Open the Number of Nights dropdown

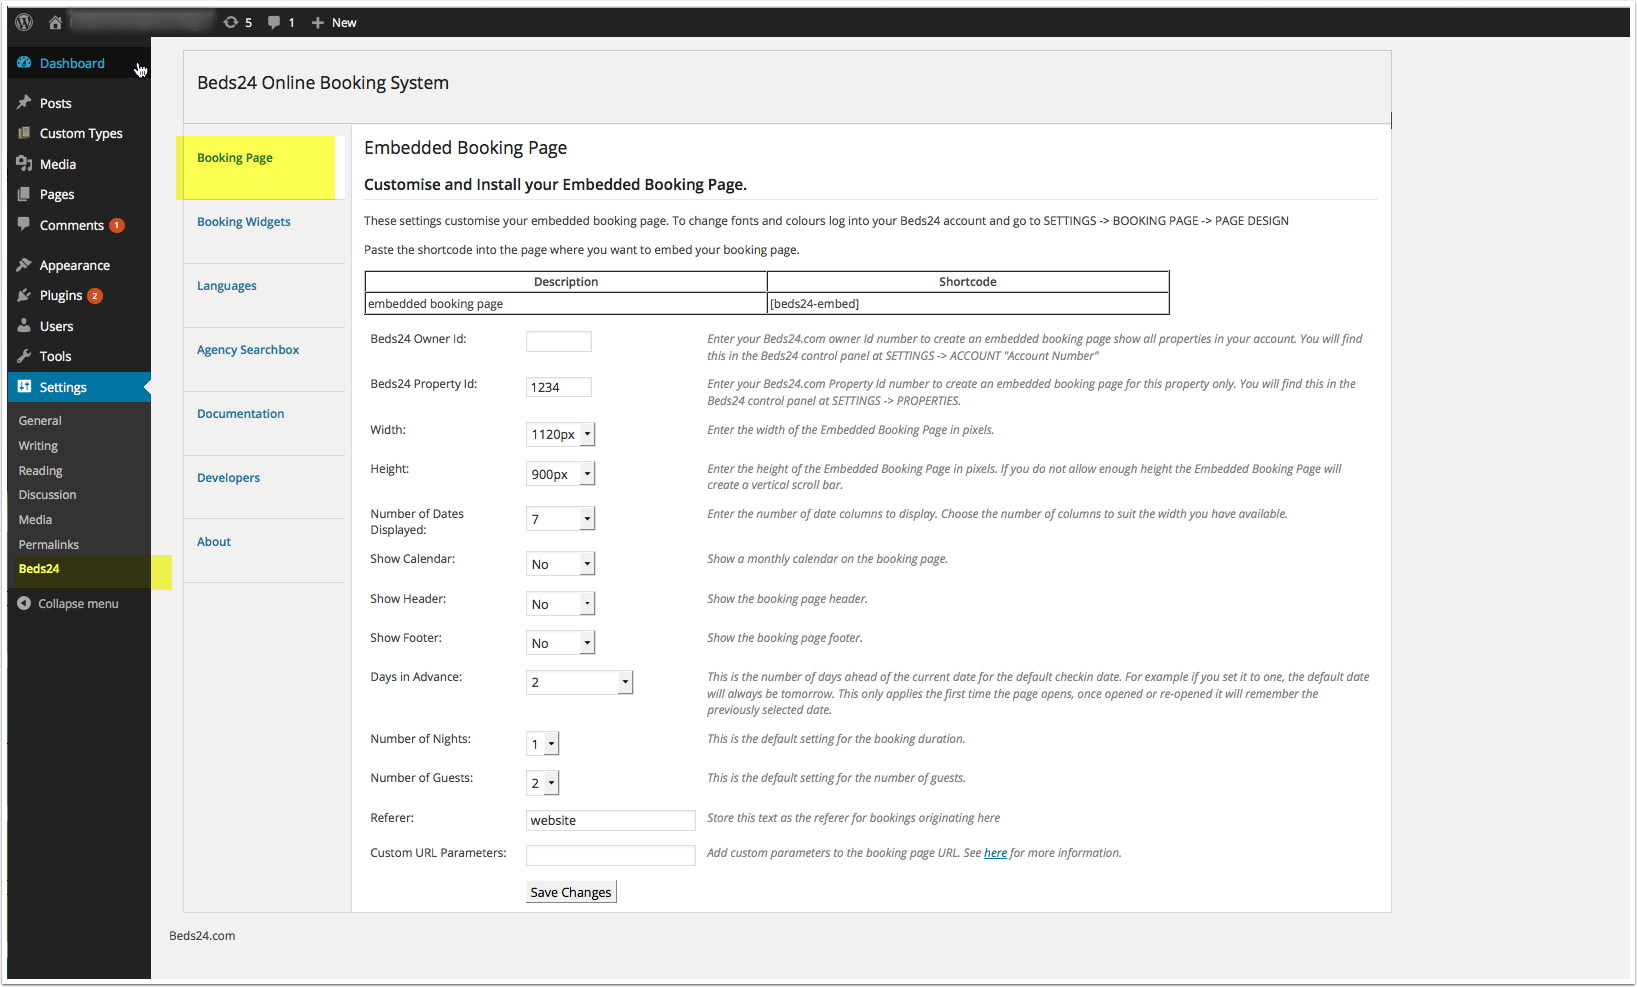(542, 744)
